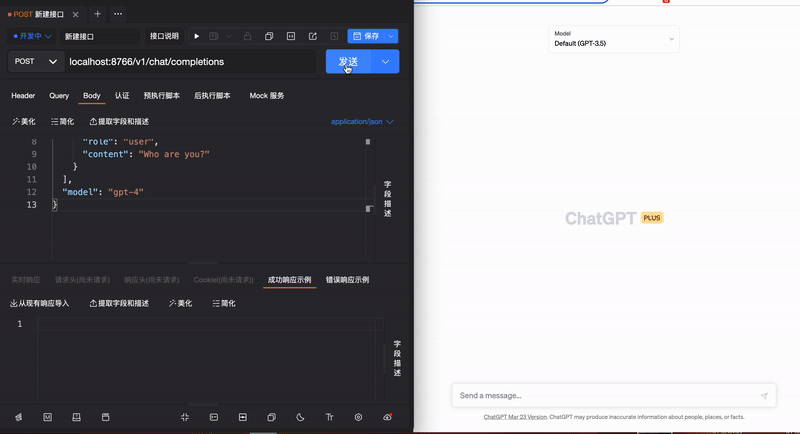Open the 请求头 response tab

[82, 279]
